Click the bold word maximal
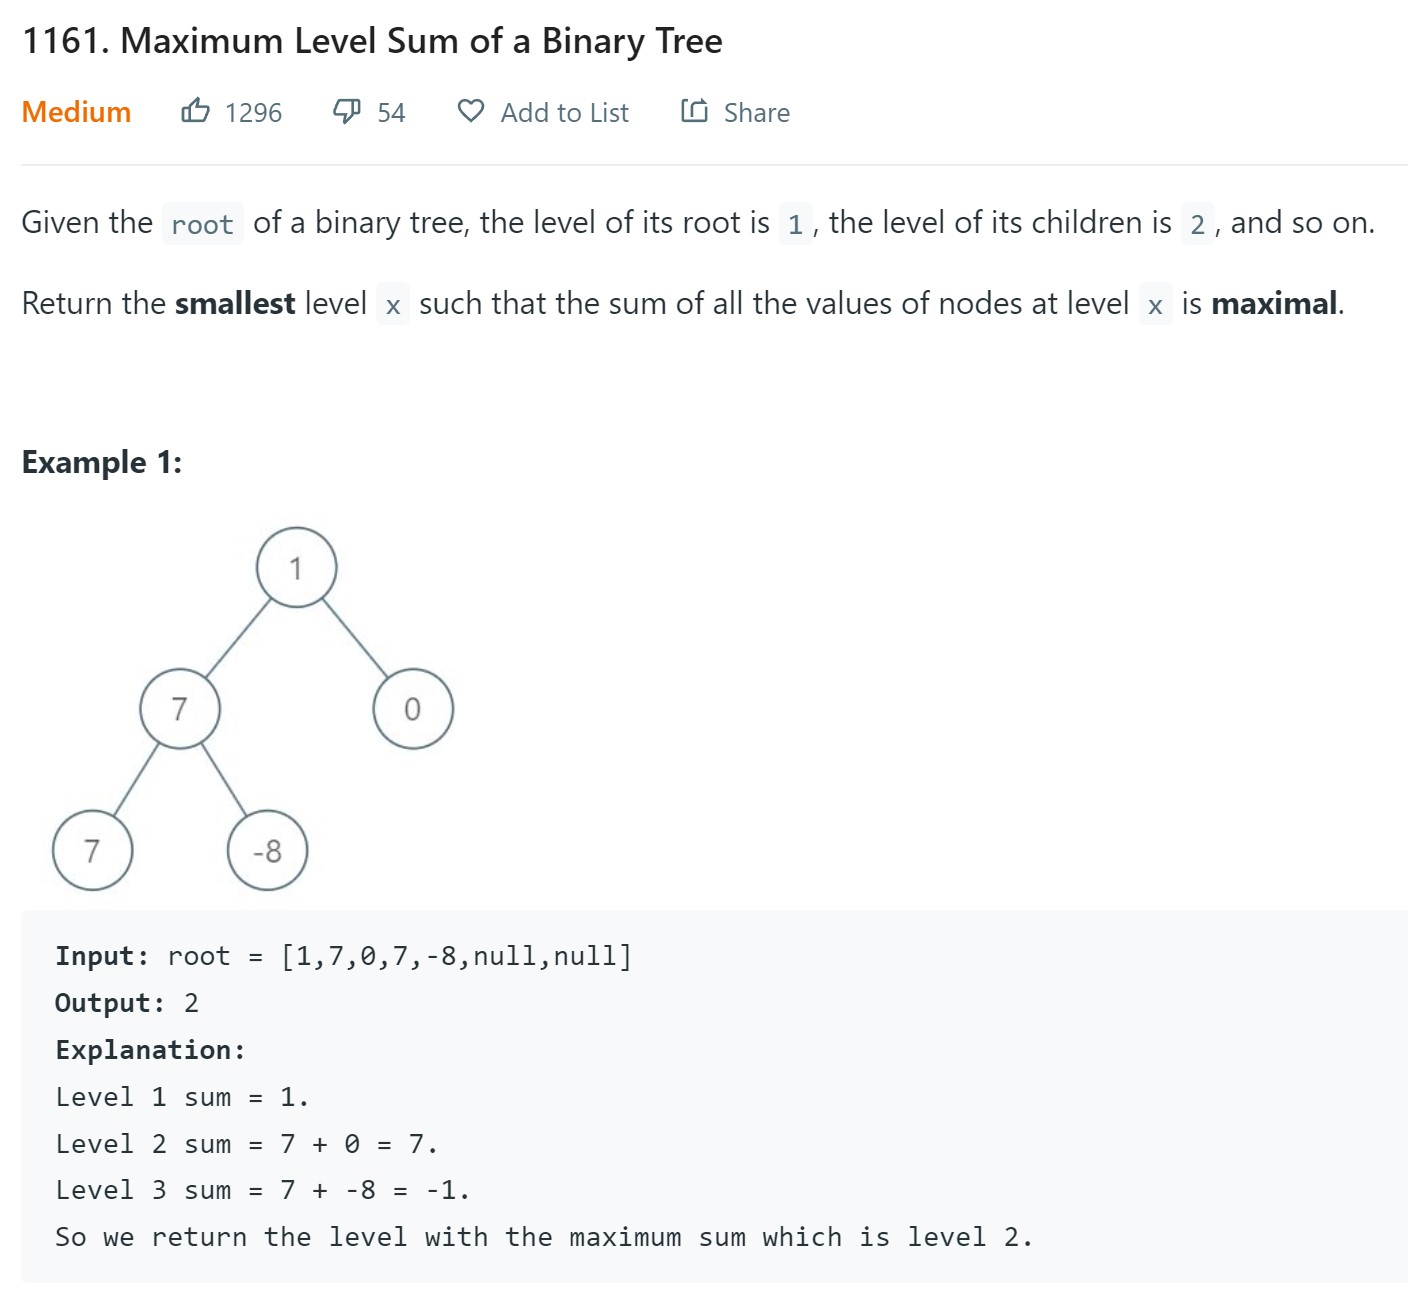The height and width of the screenshot is (1308, 1408). (x=1274, y=303)
